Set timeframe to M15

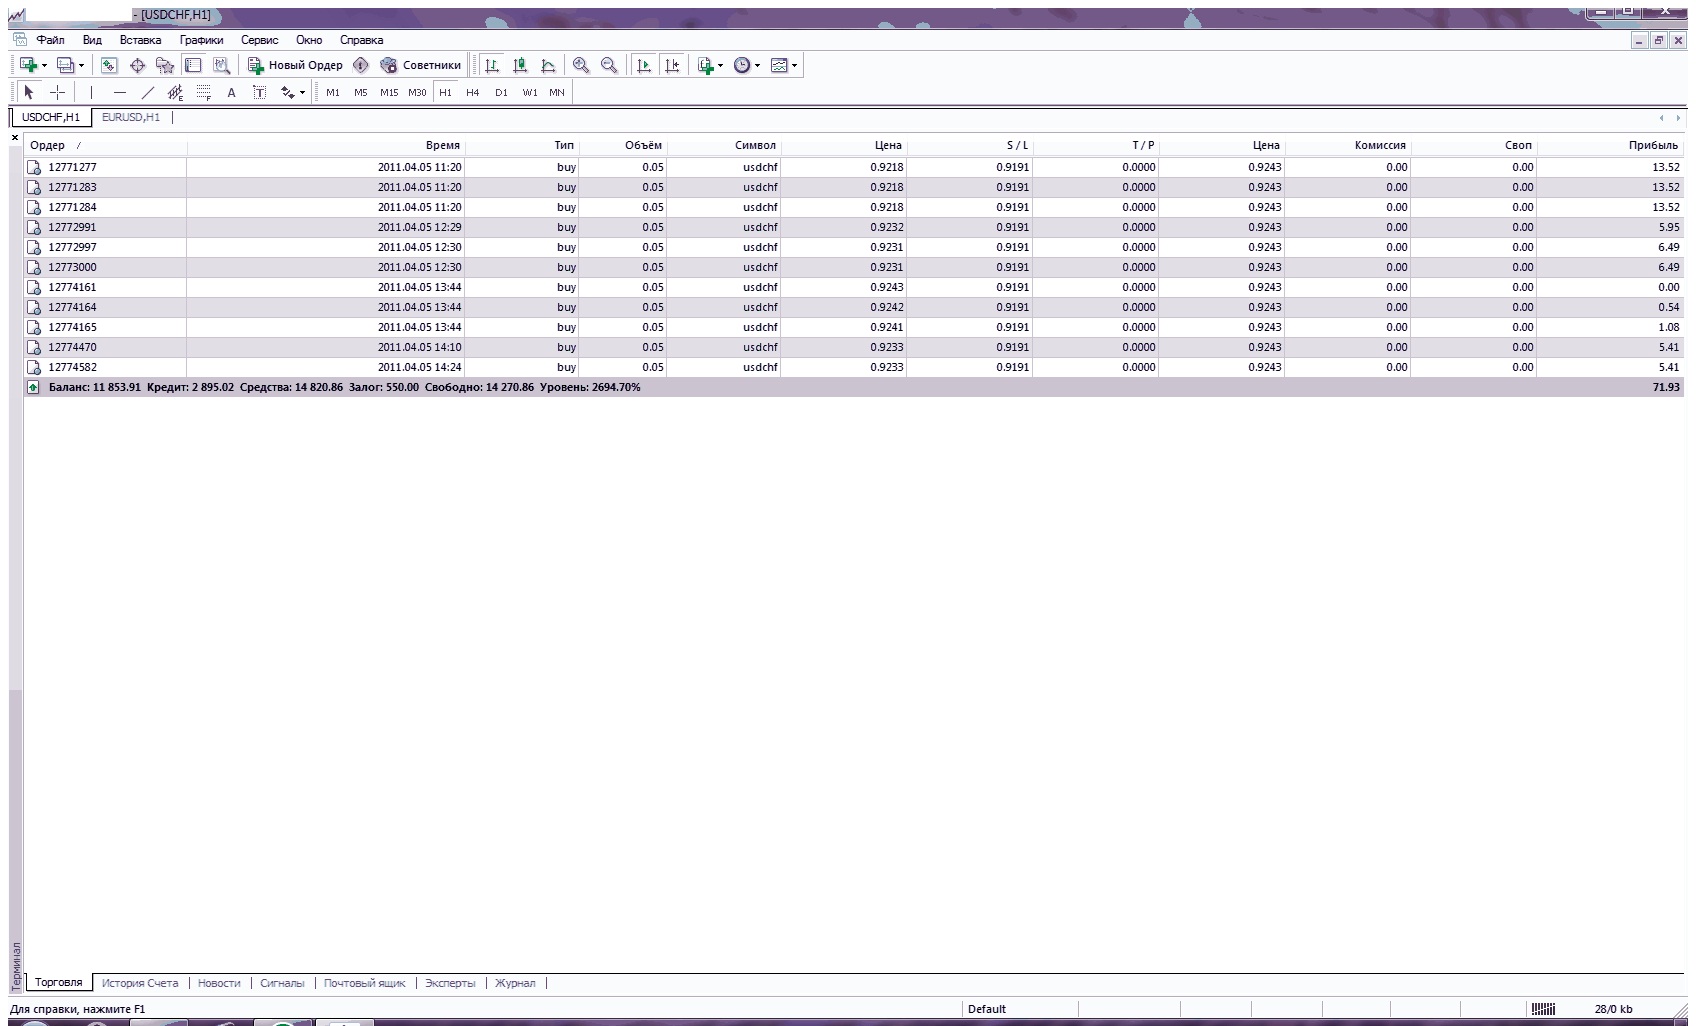click(389, 92)
